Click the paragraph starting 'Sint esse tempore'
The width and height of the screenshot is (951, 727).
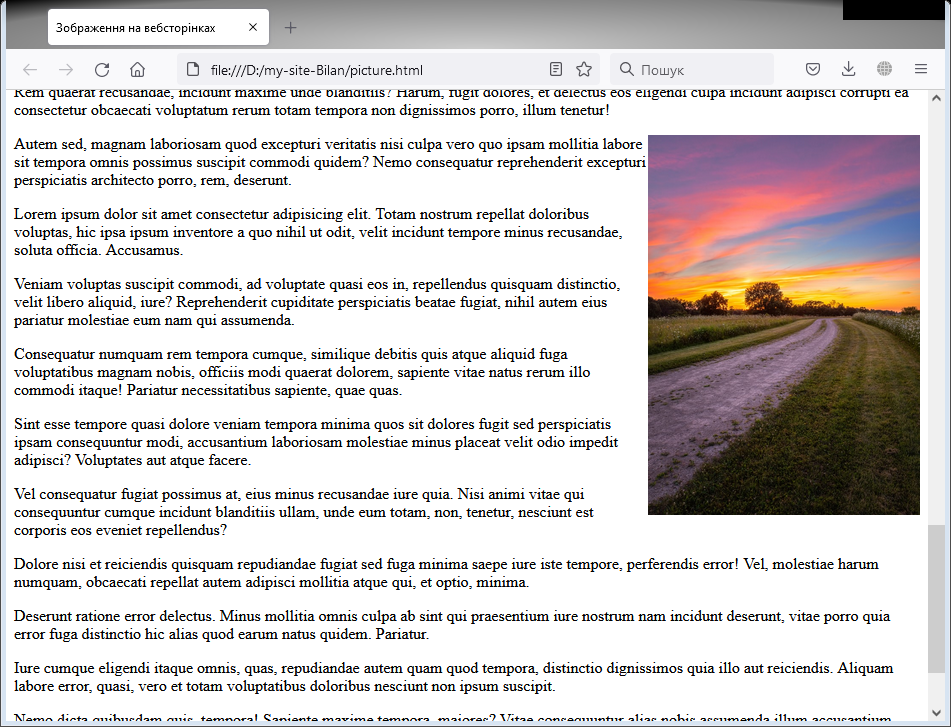click(x=316, y=442)
